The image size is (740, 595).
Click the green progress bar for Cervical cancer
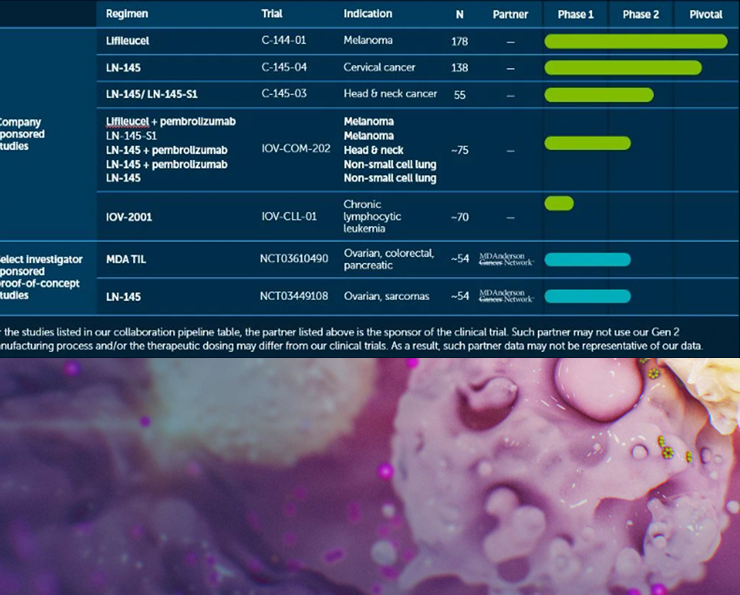(623, 67)
